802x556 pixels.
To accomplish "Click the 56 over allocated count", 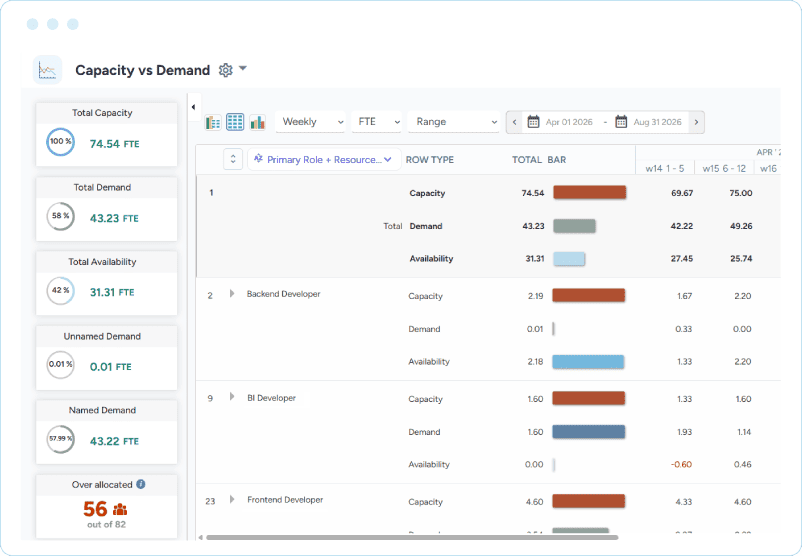I will [x=95, y=509].
